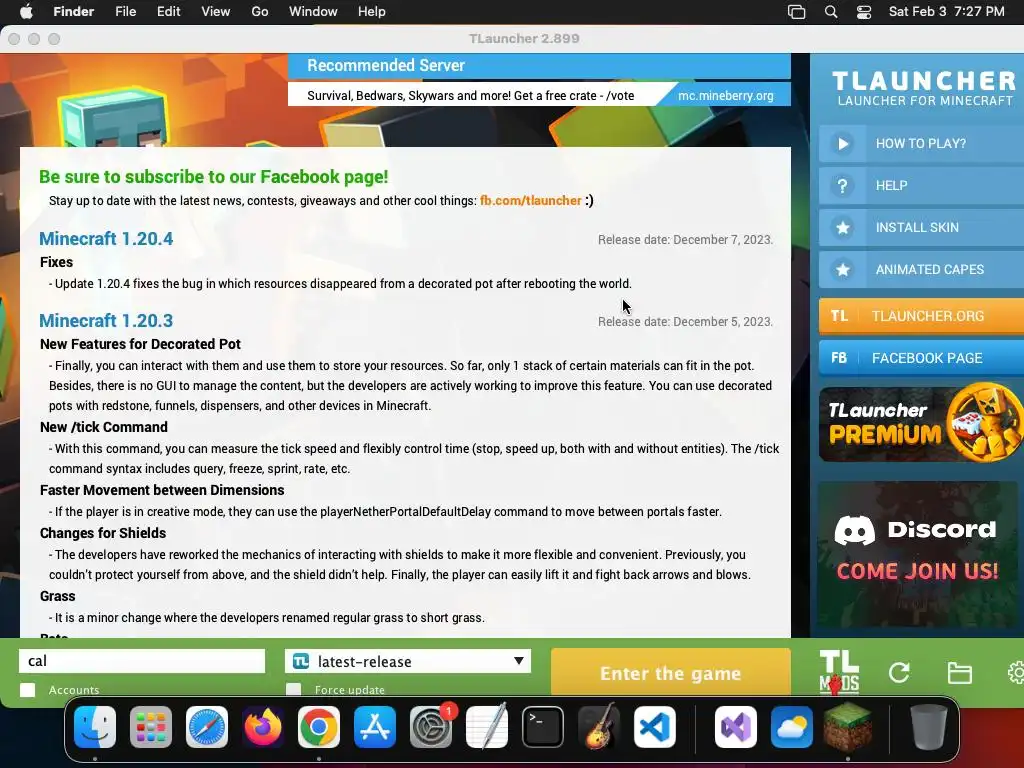Click the HOW TO PLAY? button

[921, 144]
